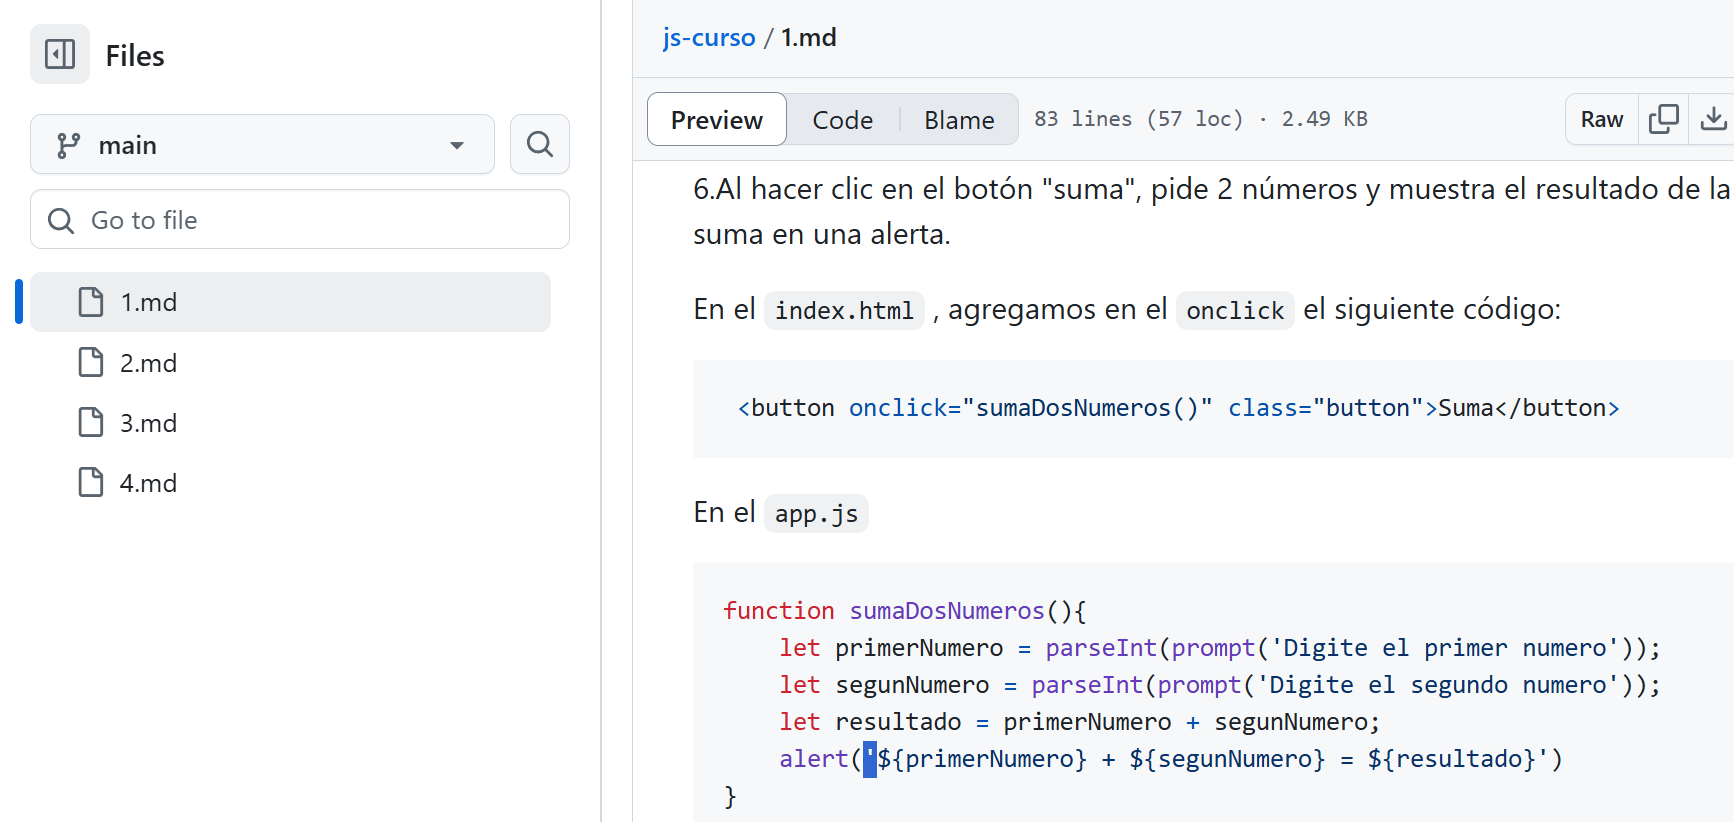Image resolution: width=1734 pixels, height=822 pixels.
Task: Click the search files magnifier button
Action: point(540,145)
